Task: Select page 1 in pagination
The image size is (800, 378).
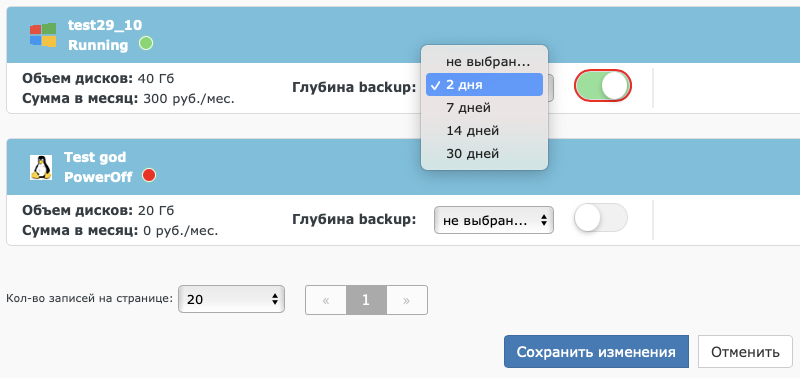Action: click(x=366, y=300)
